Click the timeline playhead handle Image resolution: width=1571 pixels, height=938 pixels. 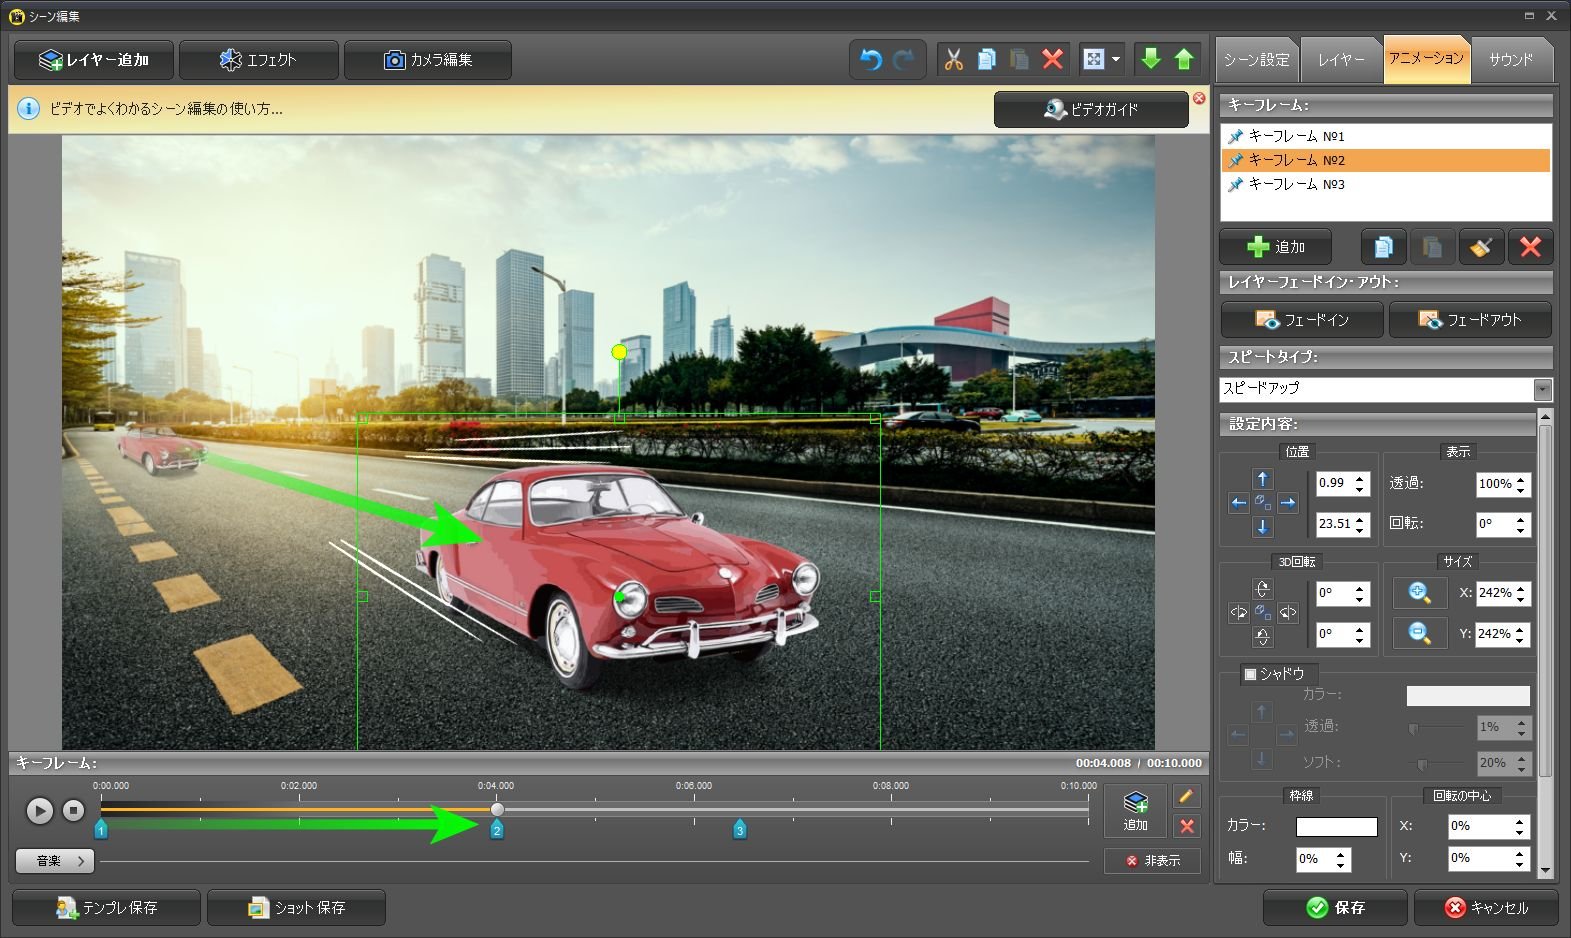point(497,809)
